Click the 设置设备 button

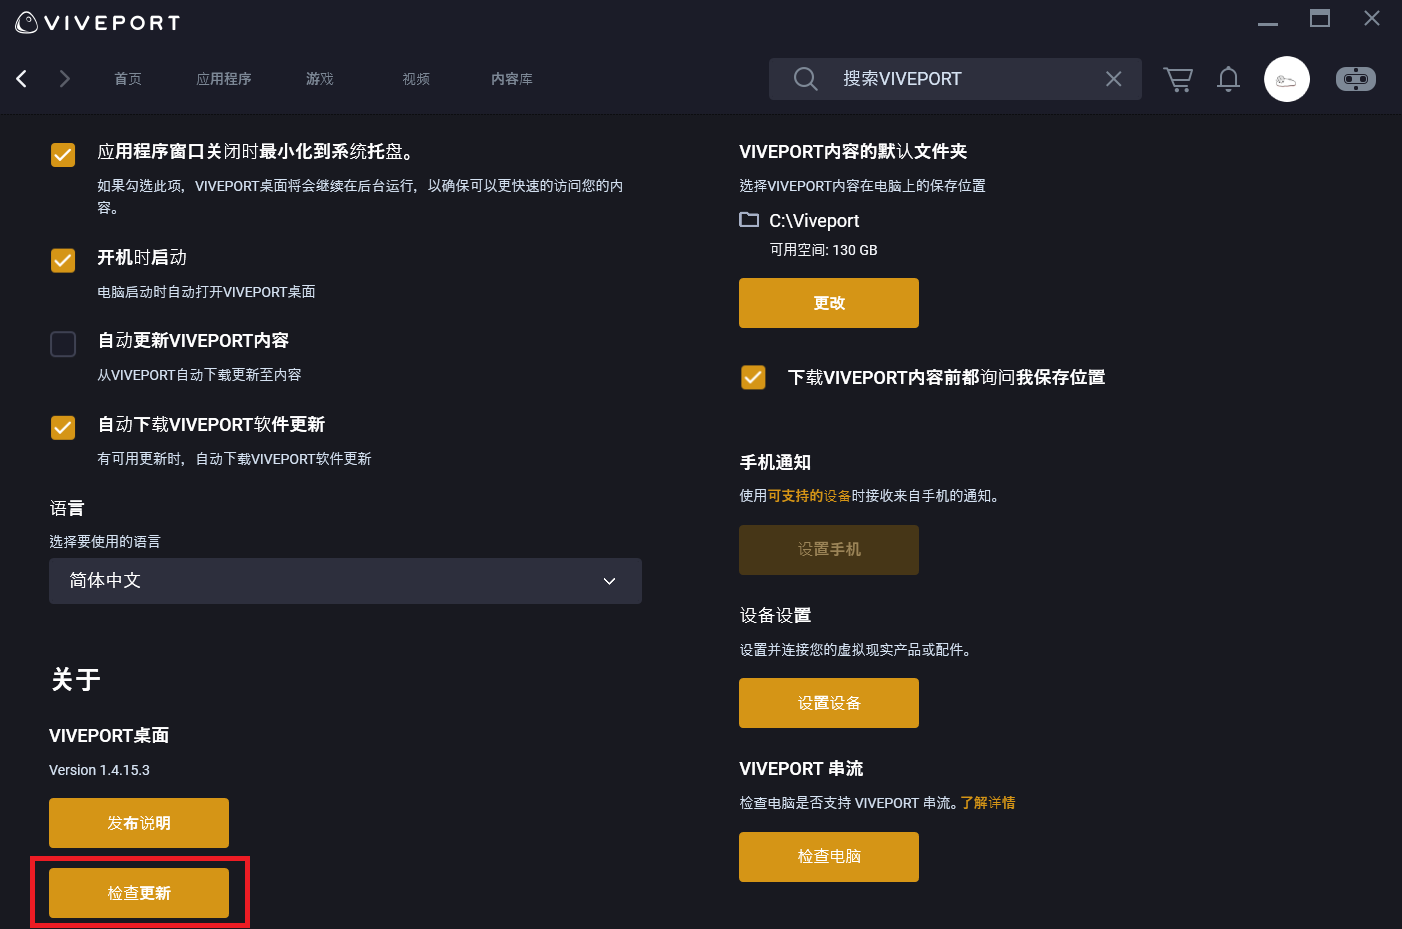tap(829, 703)
